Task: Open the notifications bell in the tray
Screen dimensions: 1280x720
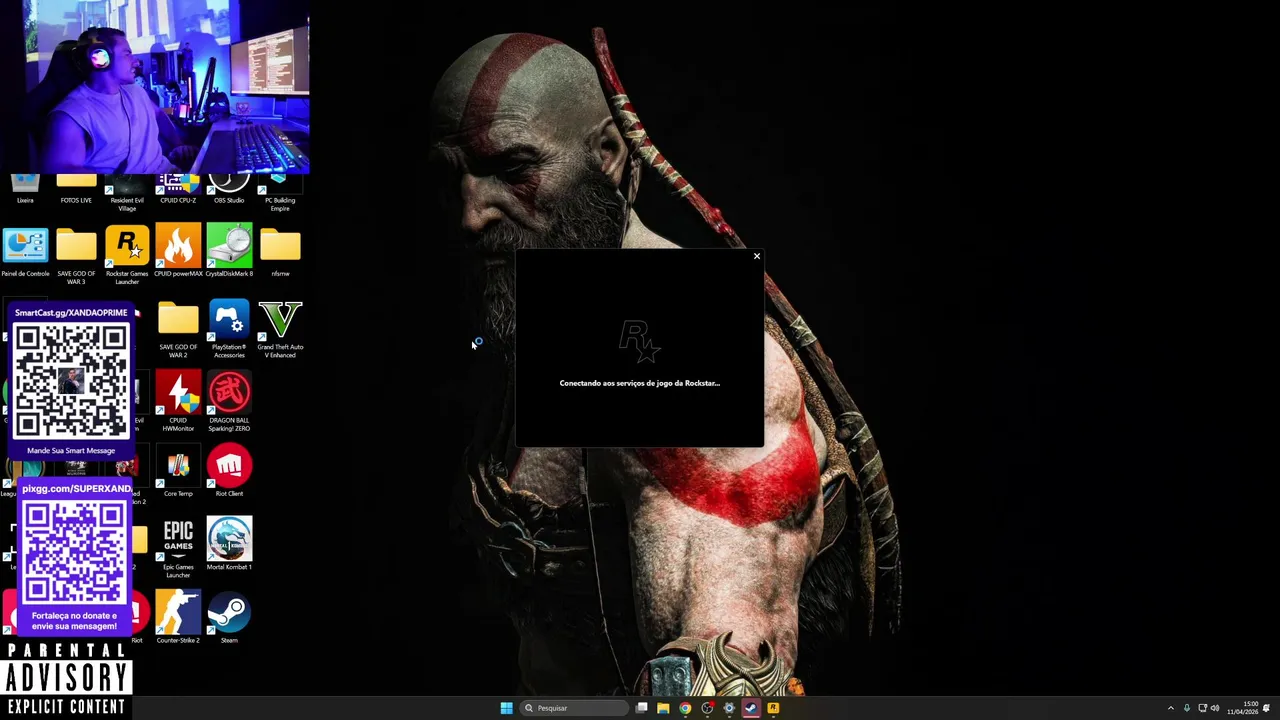Action: pos(1266,708)
